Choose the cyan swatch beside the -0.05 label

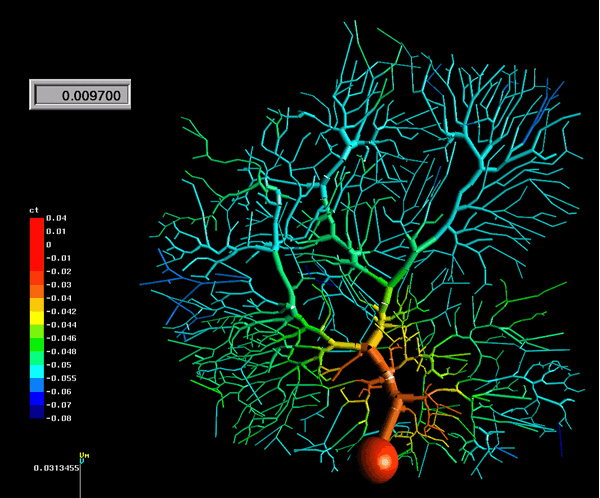click(37, 365)
